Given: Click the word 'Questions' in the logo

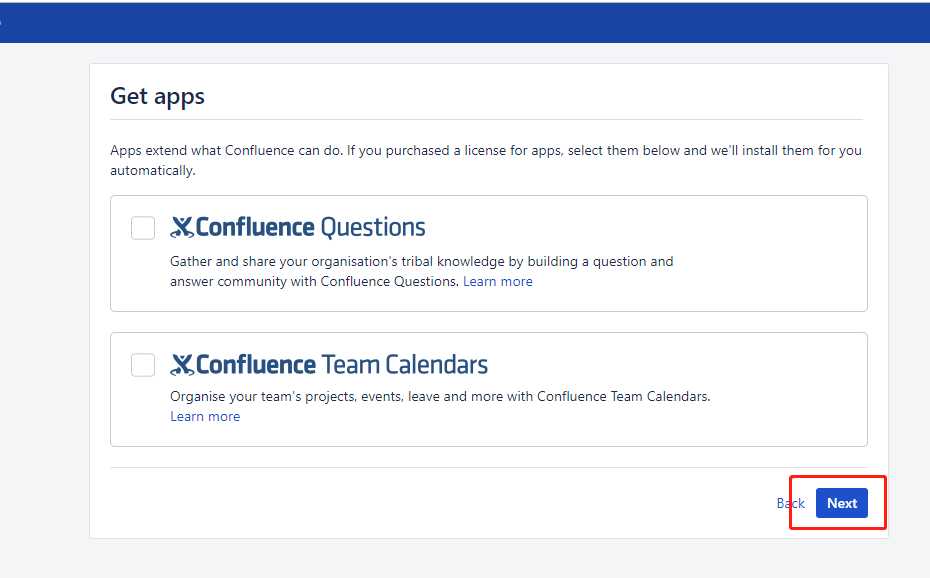Looking at the screenshot, I should 373,228.
